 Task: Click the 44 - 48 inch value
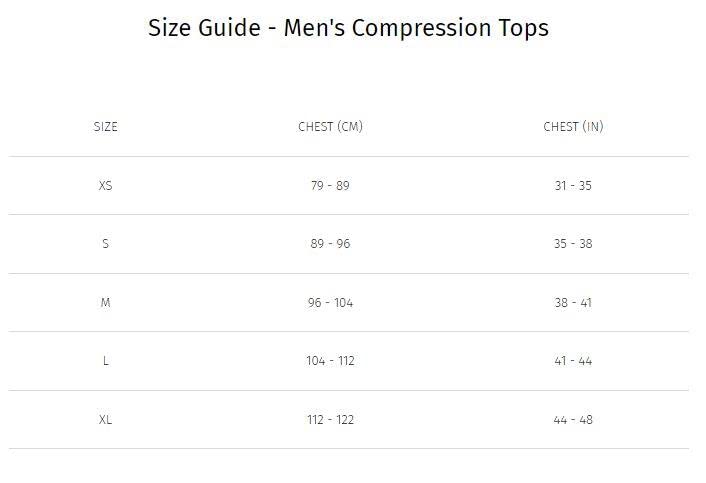pyautogui.click(x=573, y=420)
